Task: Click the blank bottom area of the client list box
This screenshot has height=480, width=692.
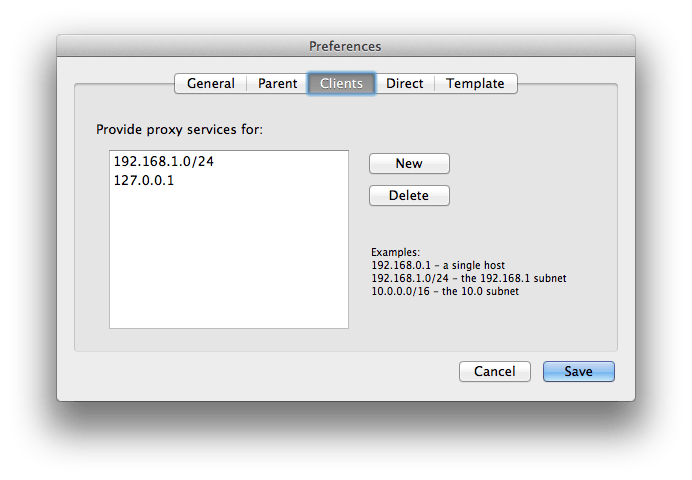Action: tap(228, 312)
